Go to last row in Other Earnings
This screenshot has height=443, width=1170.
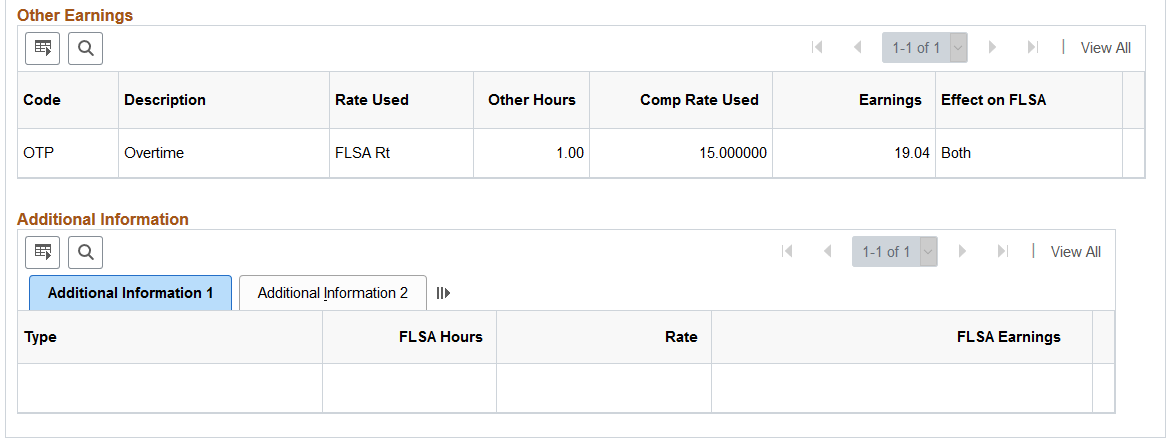(x=1033, y=48)
